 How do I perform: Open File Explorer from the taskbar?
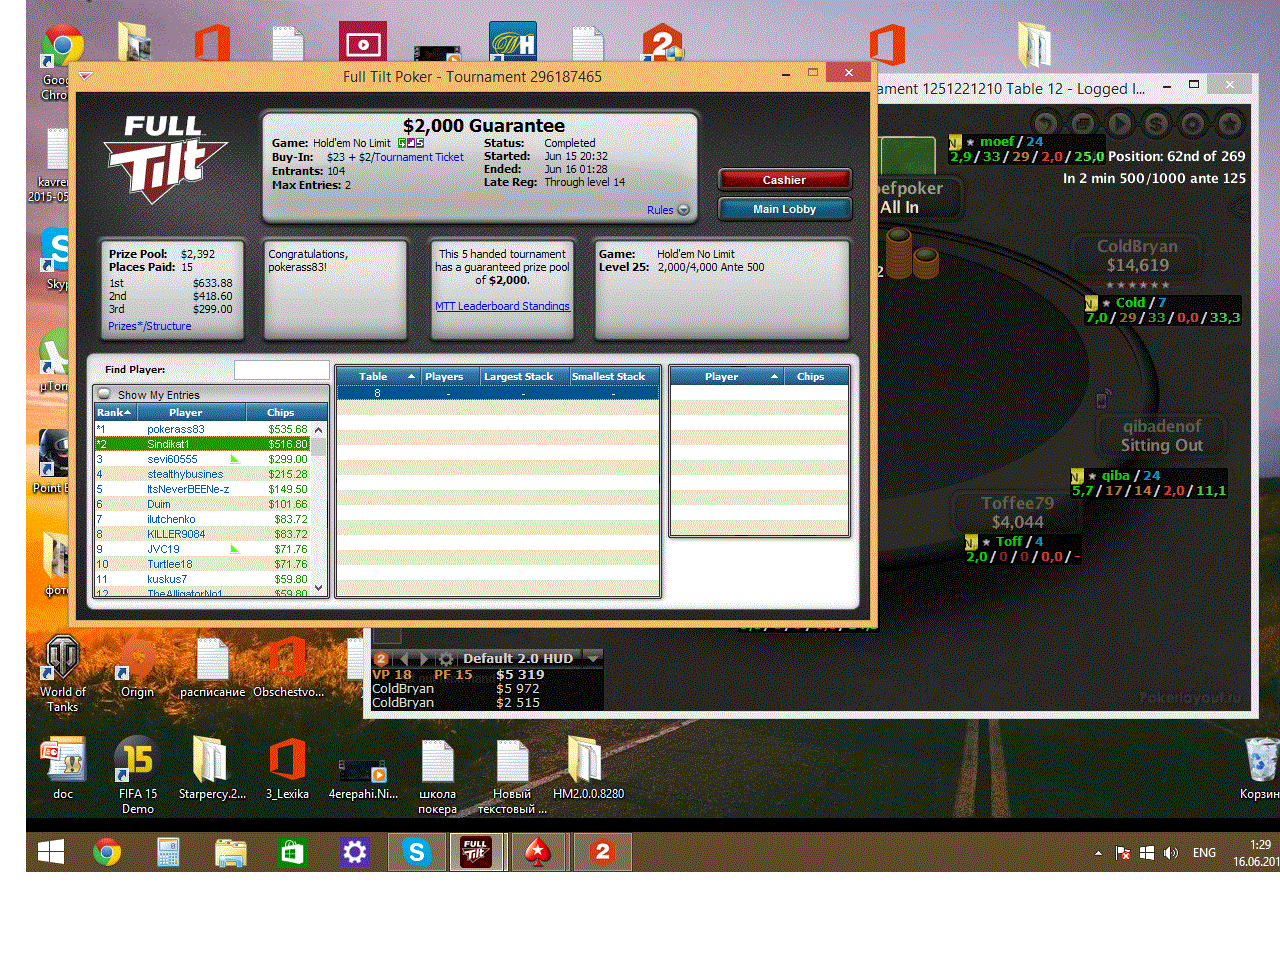click(230, 852)
